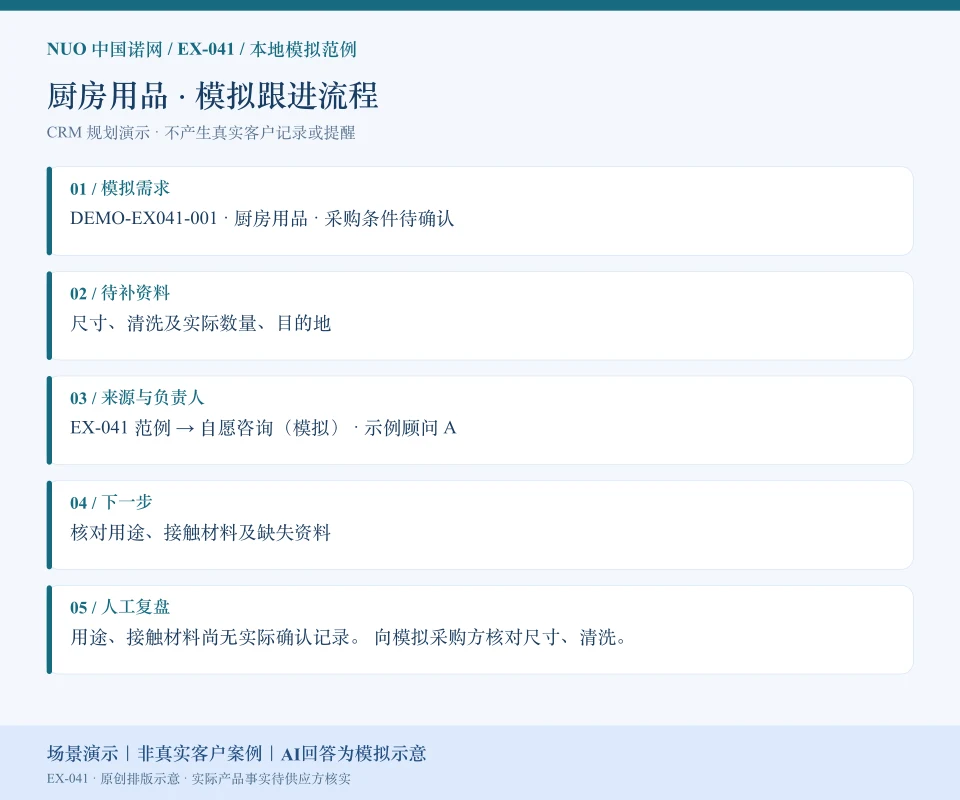Select 'EX-041 范例 → 自愿咨询（模拟） · 示例顾问 A'
The image size is (960, 800).
263,428
